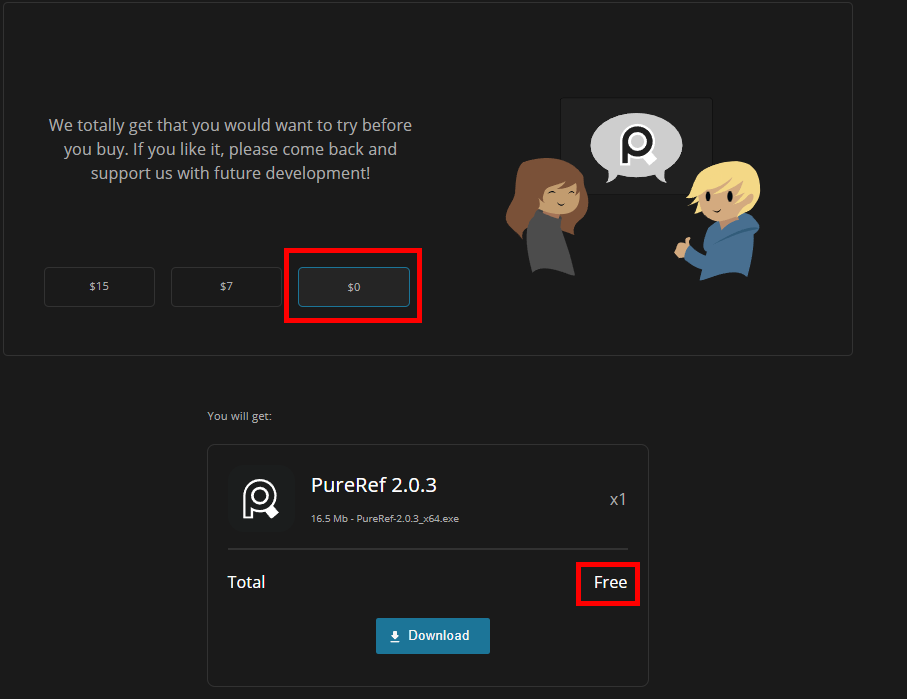Click the Total label
907x699 pixels.
click(246, 582)
